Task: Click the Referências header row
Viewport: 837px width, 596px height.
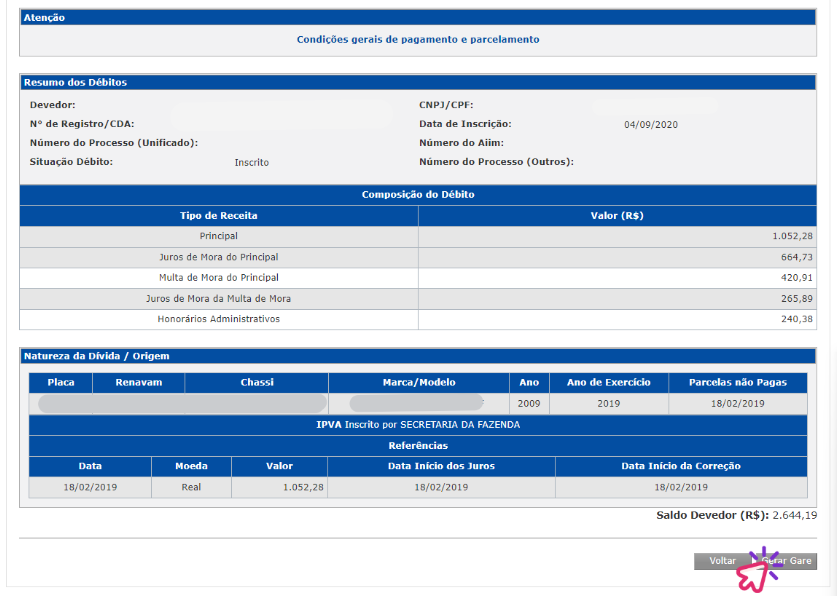Action: point(418,446)
